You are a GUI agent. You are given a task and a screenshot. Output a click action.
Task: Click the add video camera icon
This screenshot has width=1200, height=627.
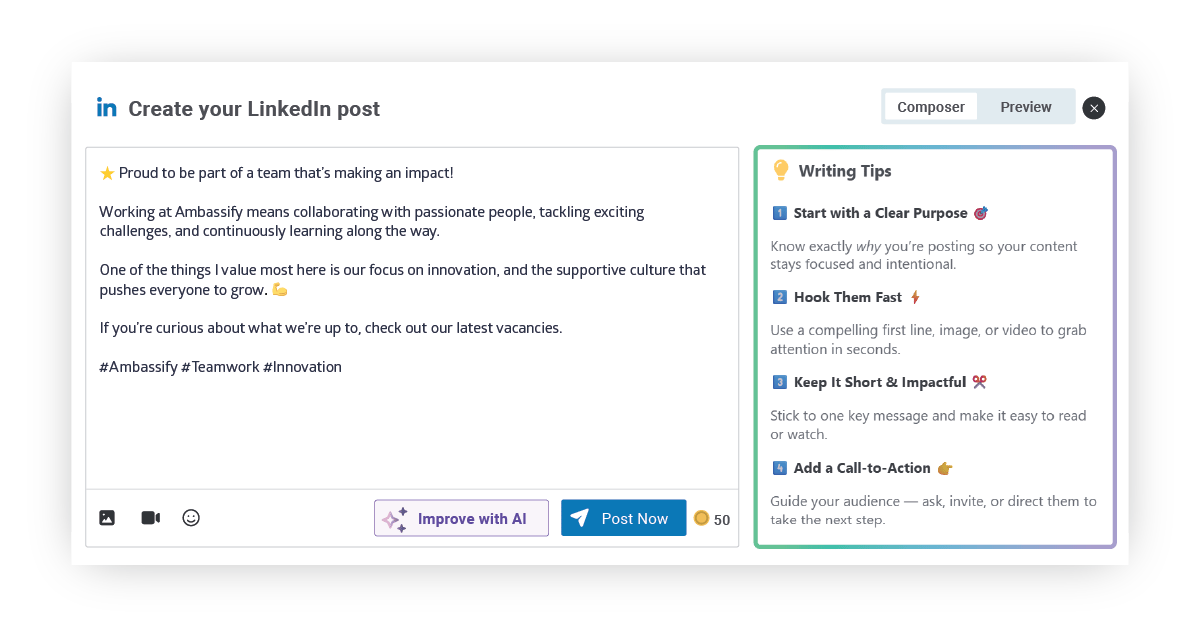click(x=150, y=518)
